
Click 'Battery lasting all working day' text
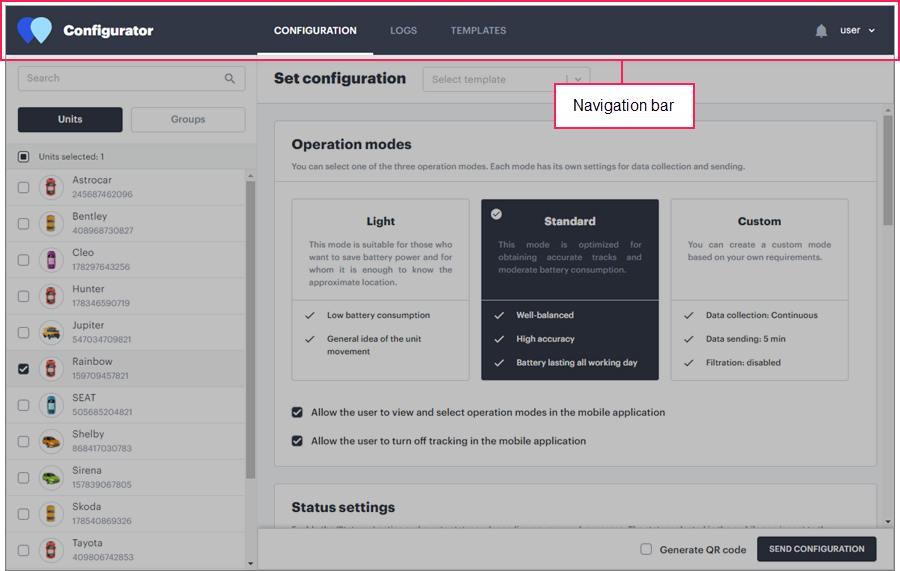577,363
